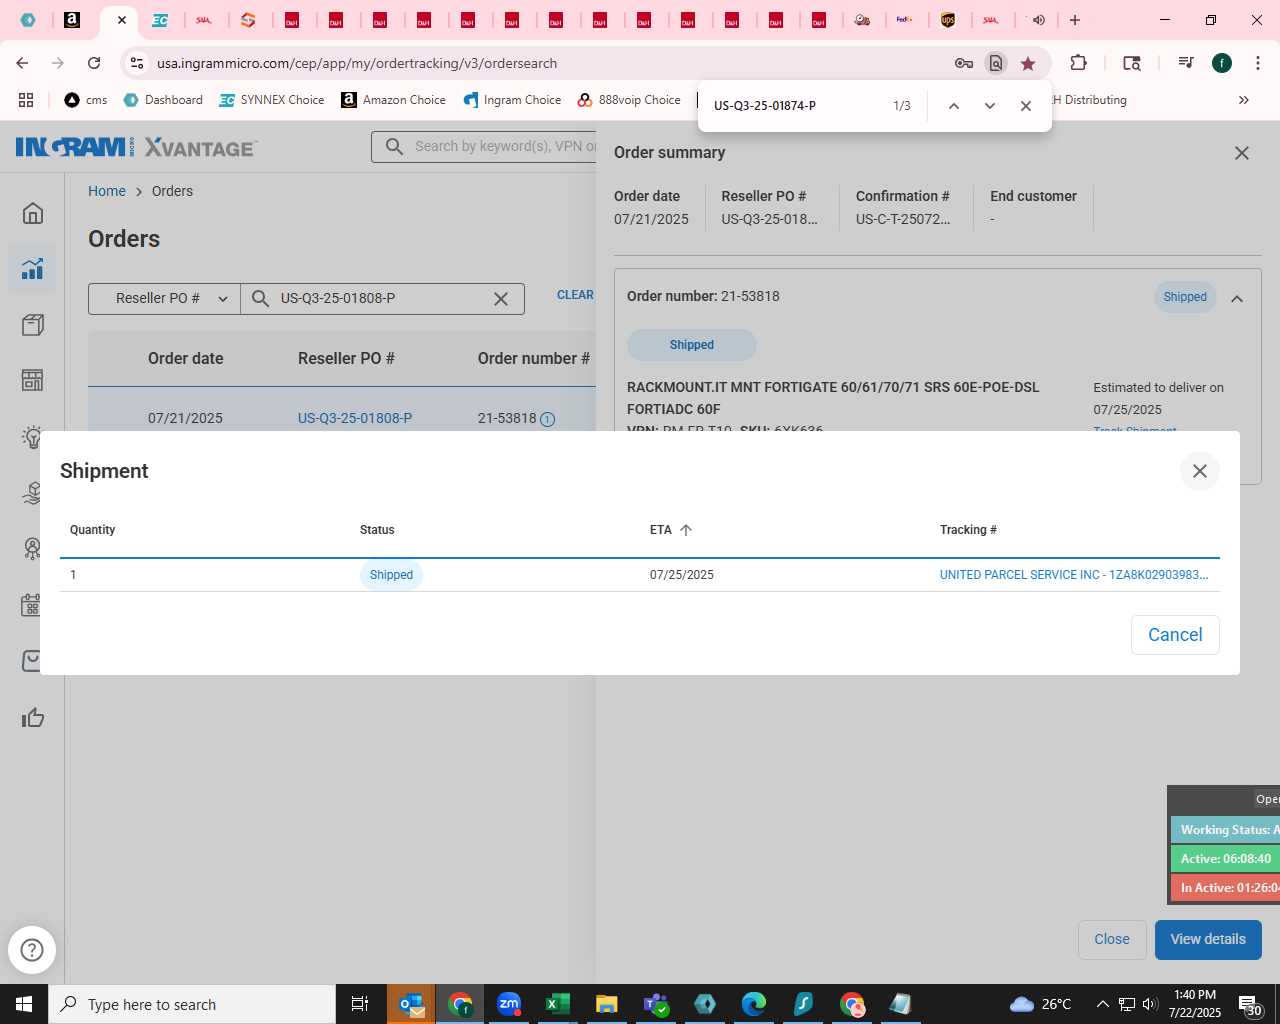
Task: Open Excel from the taskbar
Action: (558, 1004)
